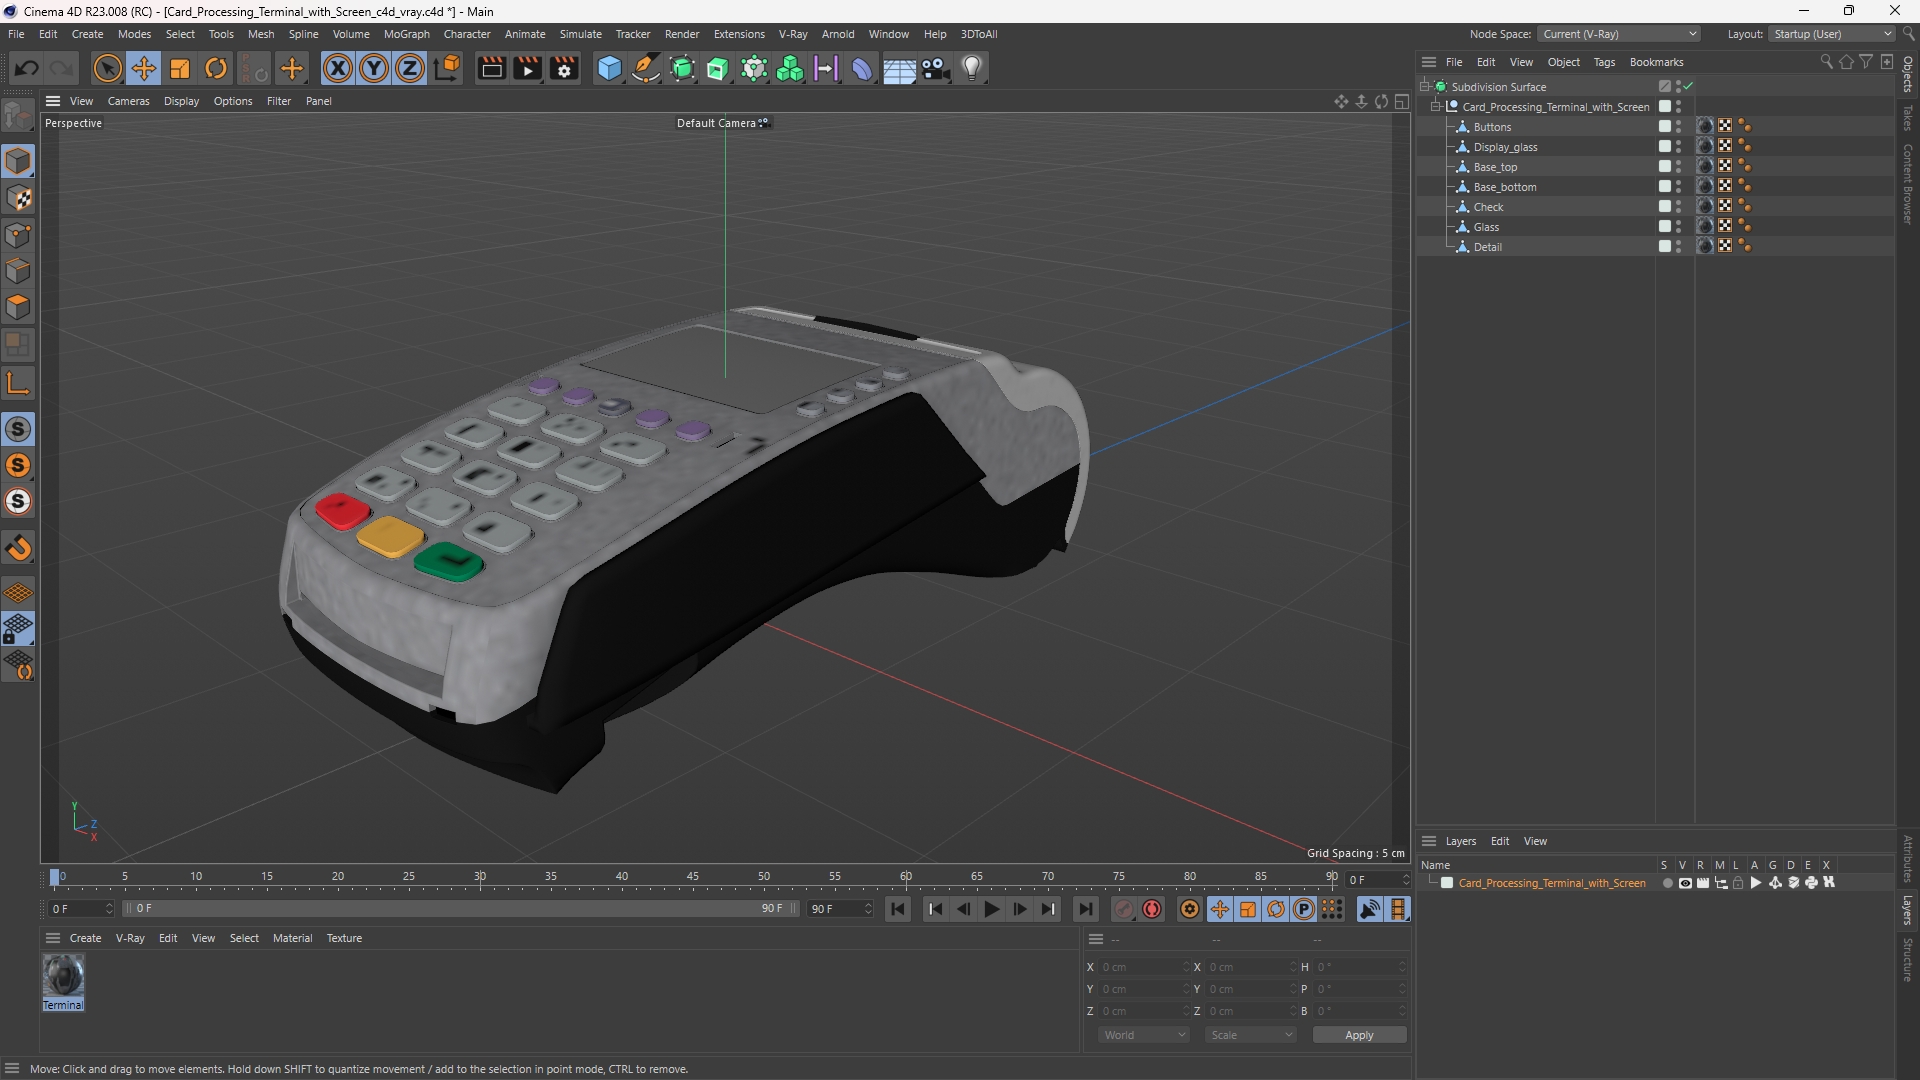Open the V-Ray menu
Screen dimensions: 1920x1080
click(793, 34)
